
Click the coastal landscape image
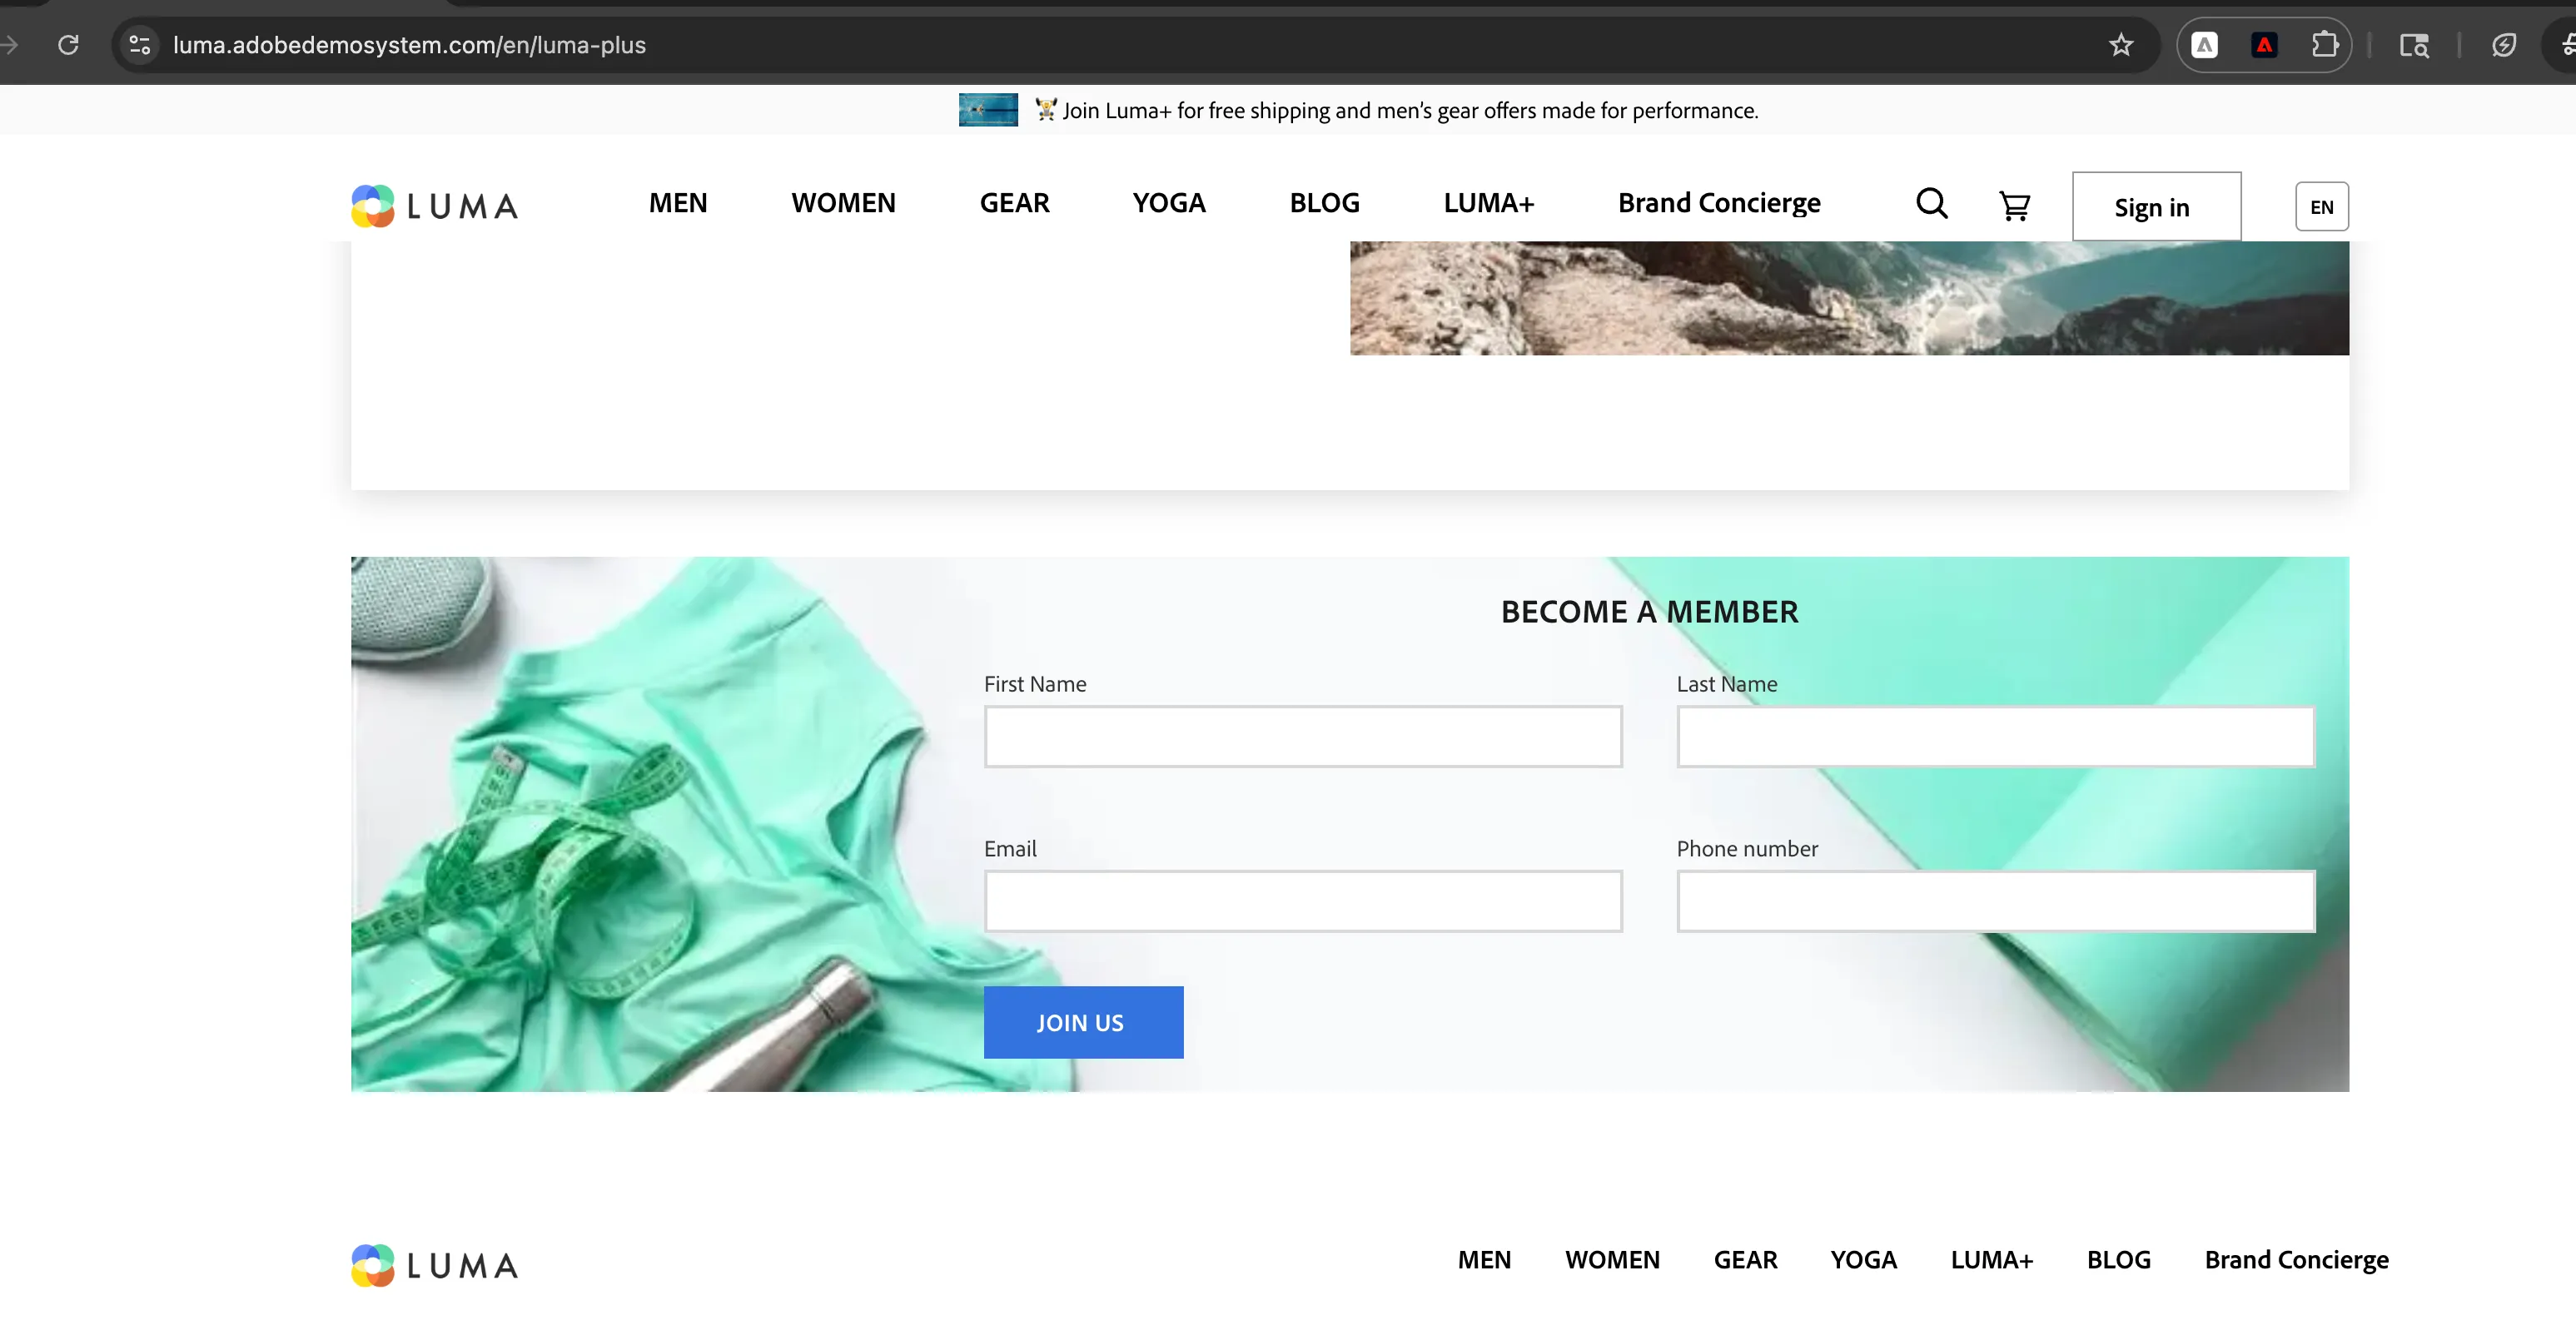[x=1849, y=298]
